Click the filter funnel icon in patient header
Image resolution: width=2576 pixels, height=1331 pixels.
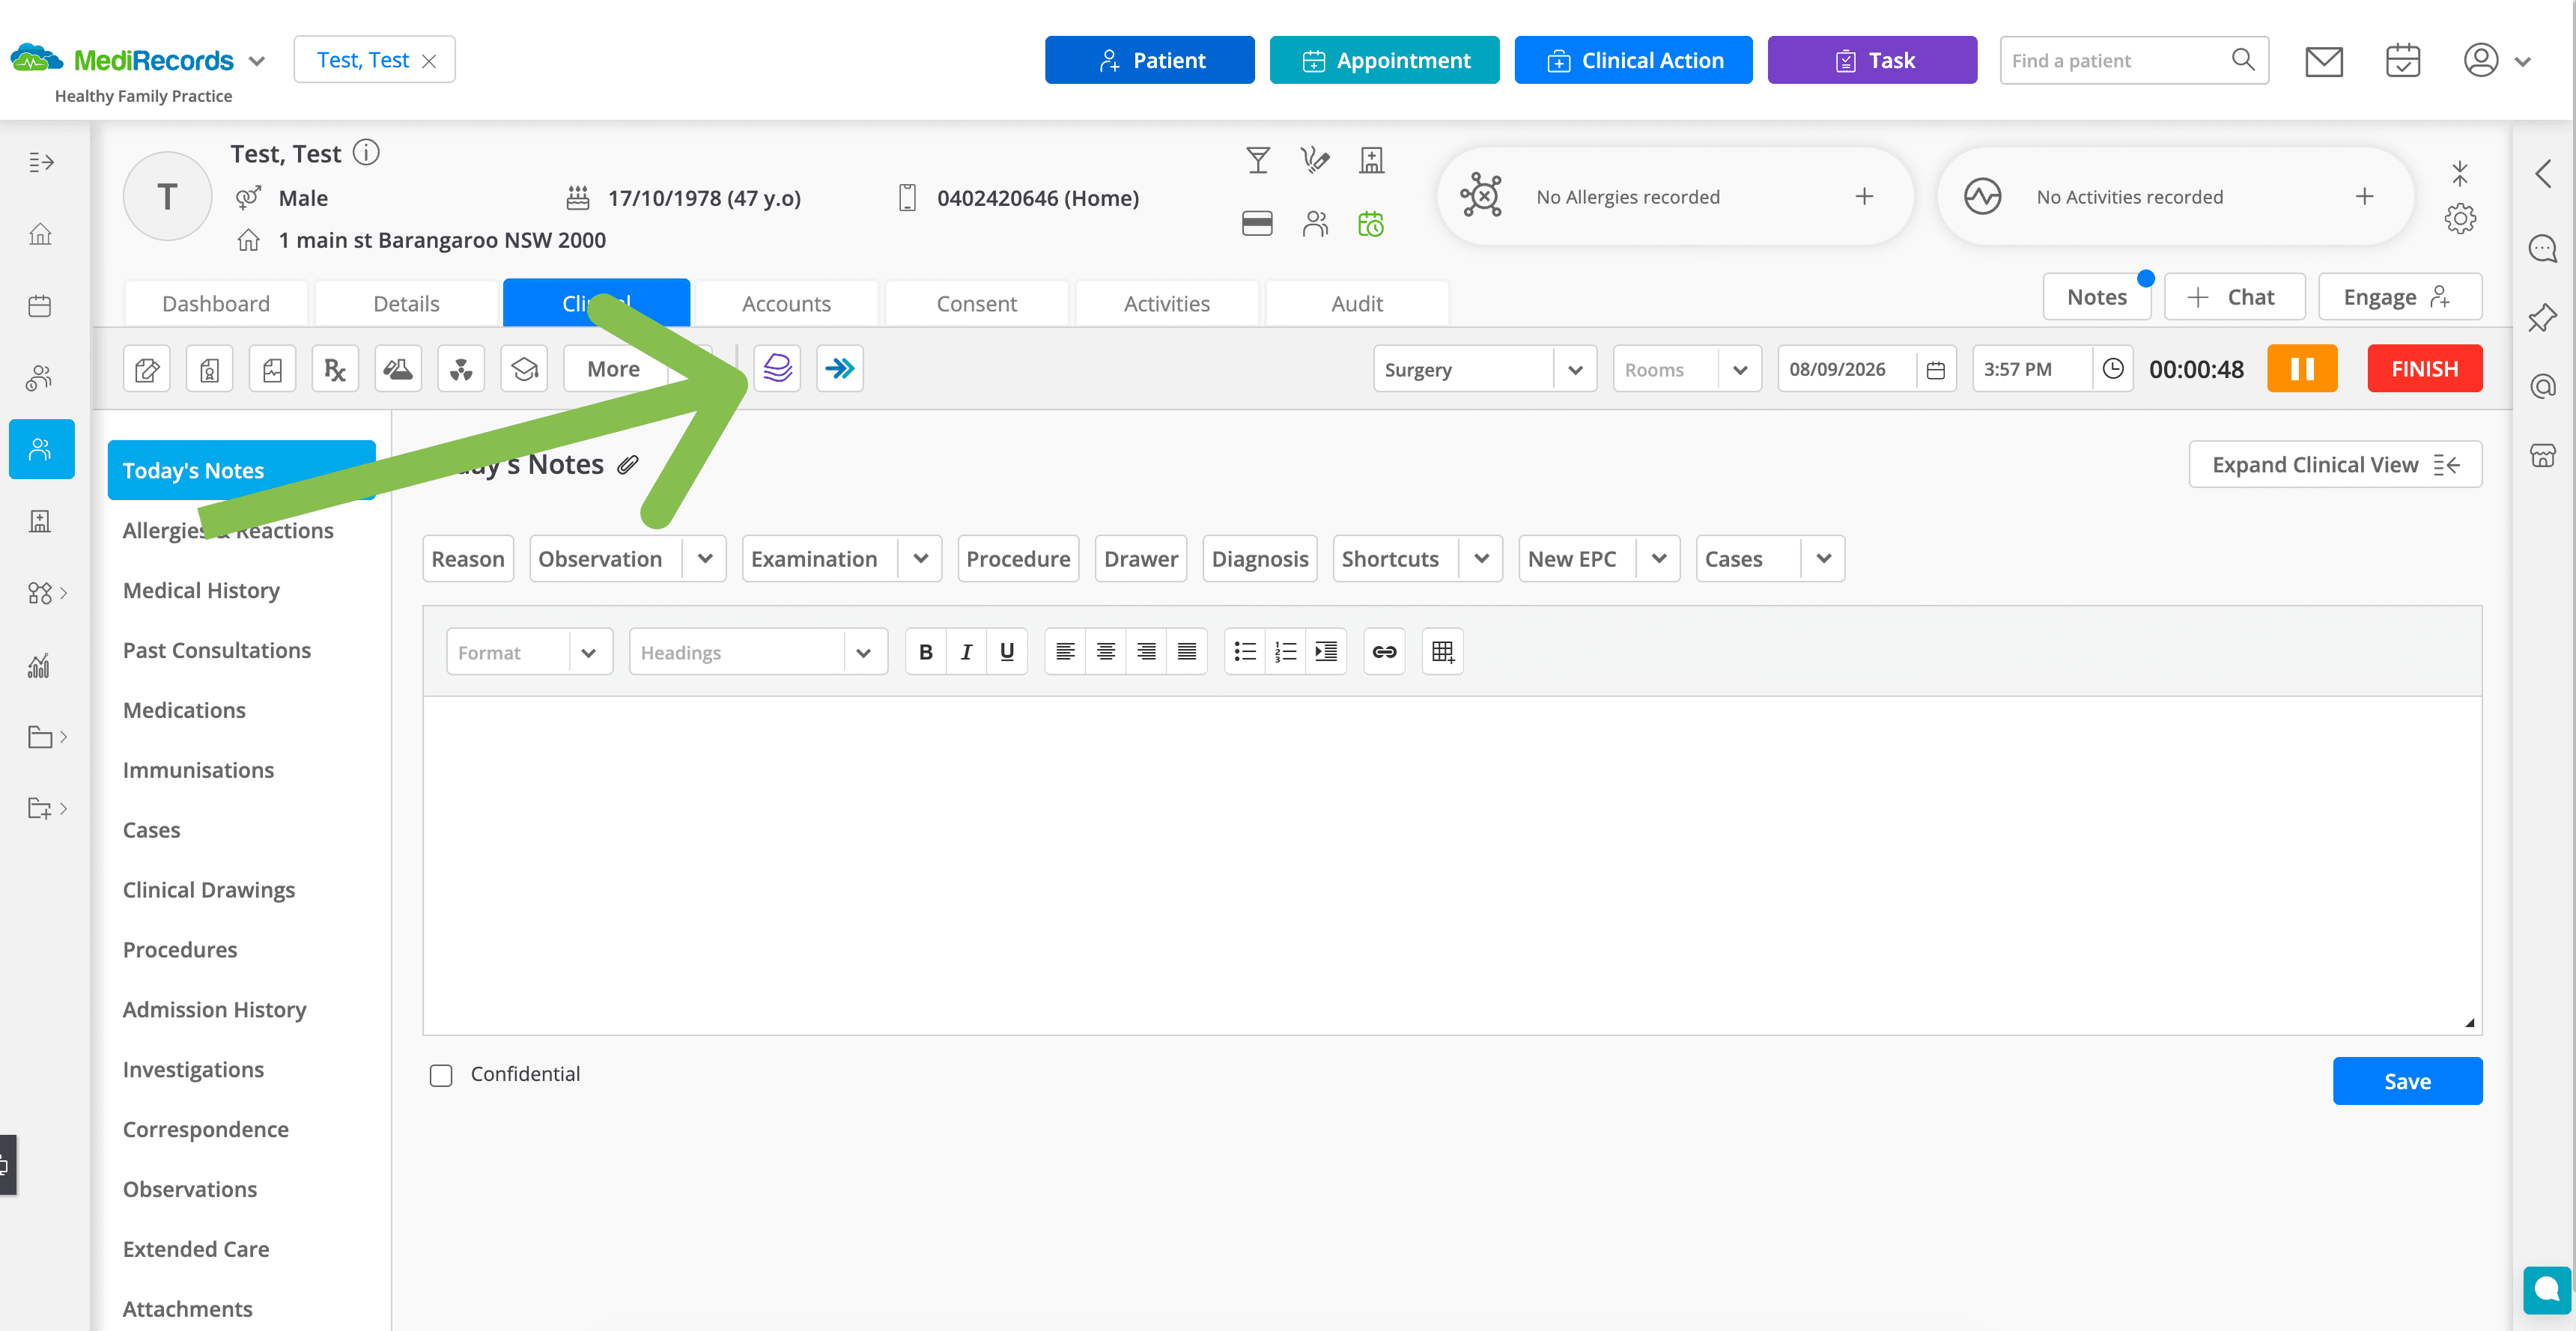coord(1258,160)
